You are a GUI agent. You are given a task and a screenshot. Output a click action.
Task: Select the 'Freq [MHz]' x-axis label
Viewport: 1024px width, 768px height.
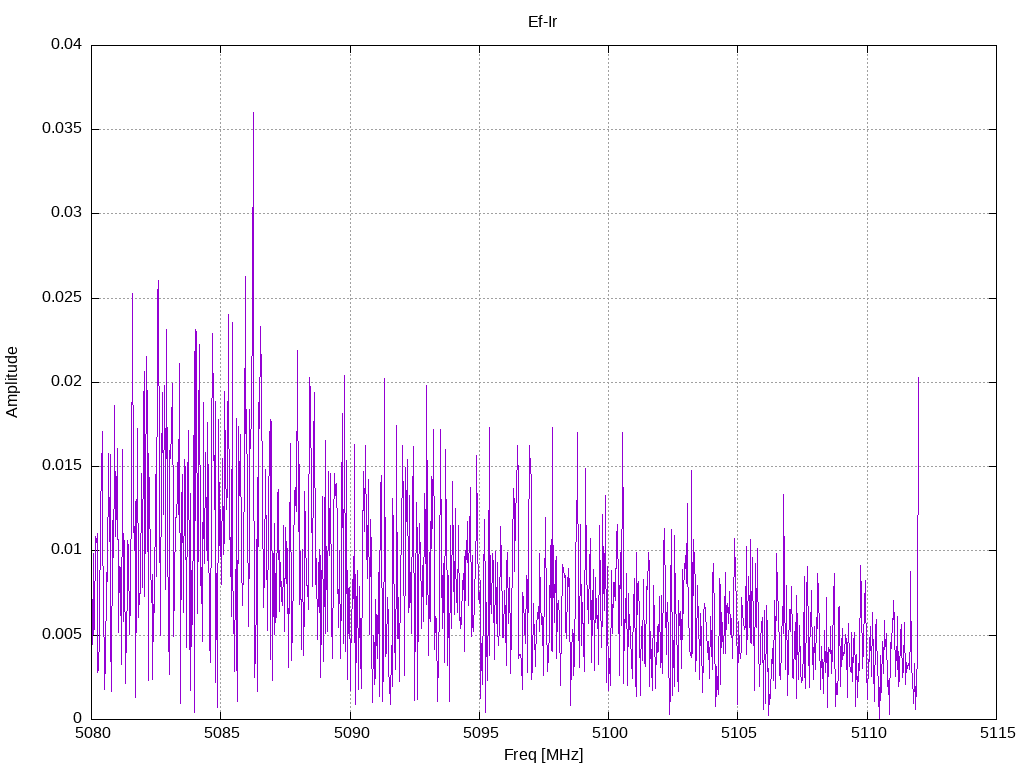point(543,754)
